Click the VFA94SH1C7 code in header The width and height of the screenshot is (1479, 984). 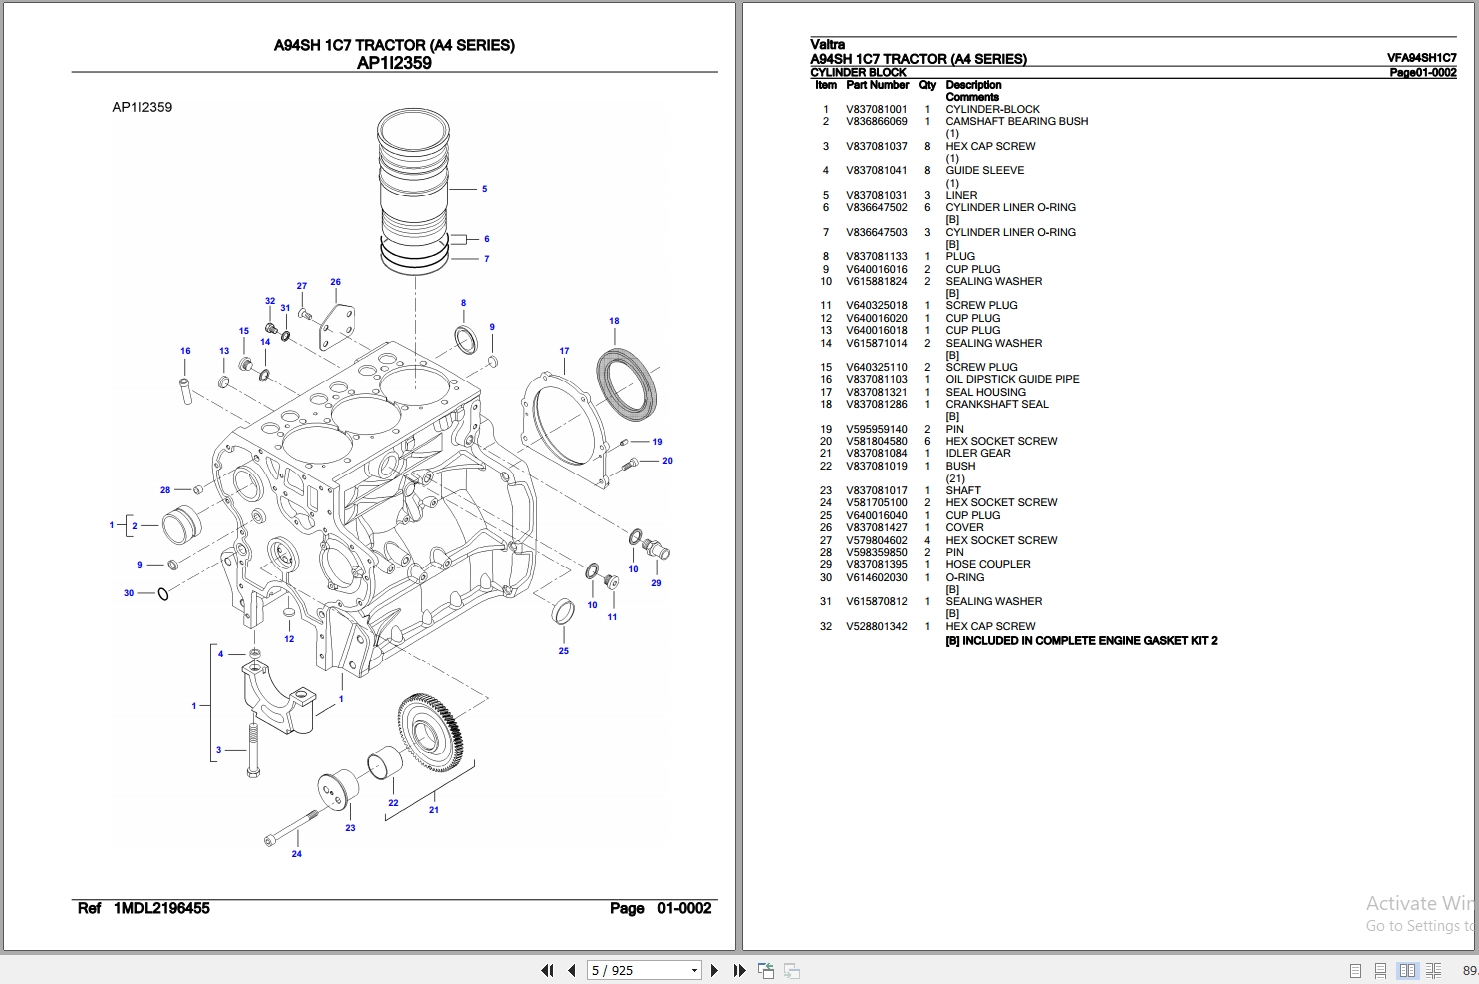point(1421,59)
